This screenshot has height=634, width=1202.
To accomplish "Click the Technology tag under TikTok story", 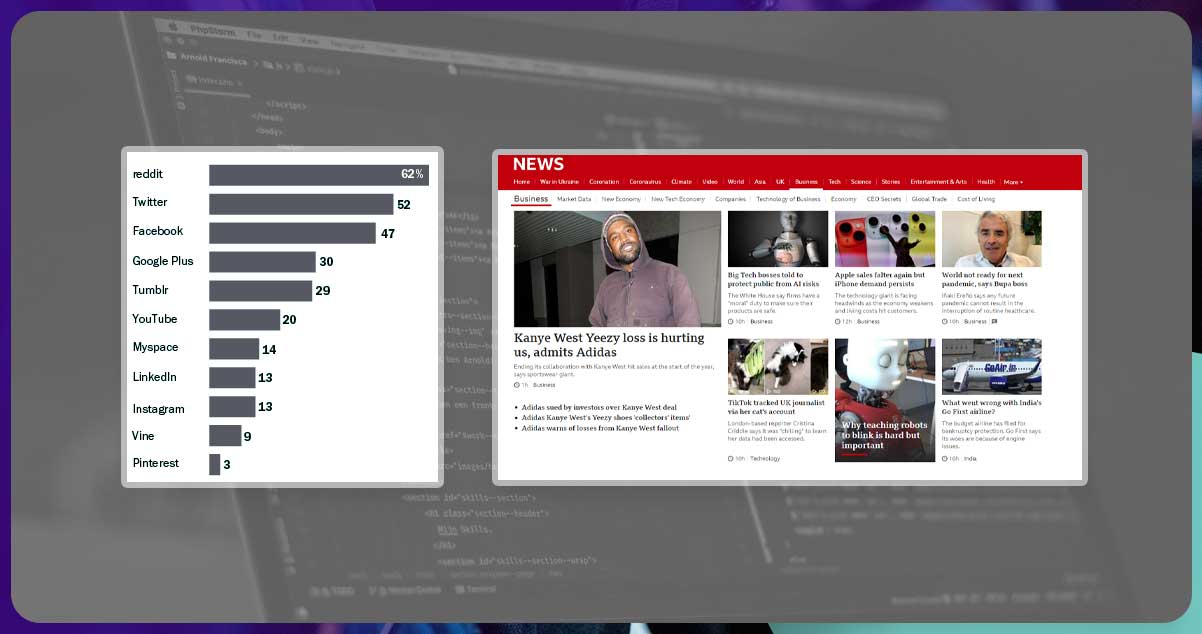I will pyautogui.click(x=765, y=459).
